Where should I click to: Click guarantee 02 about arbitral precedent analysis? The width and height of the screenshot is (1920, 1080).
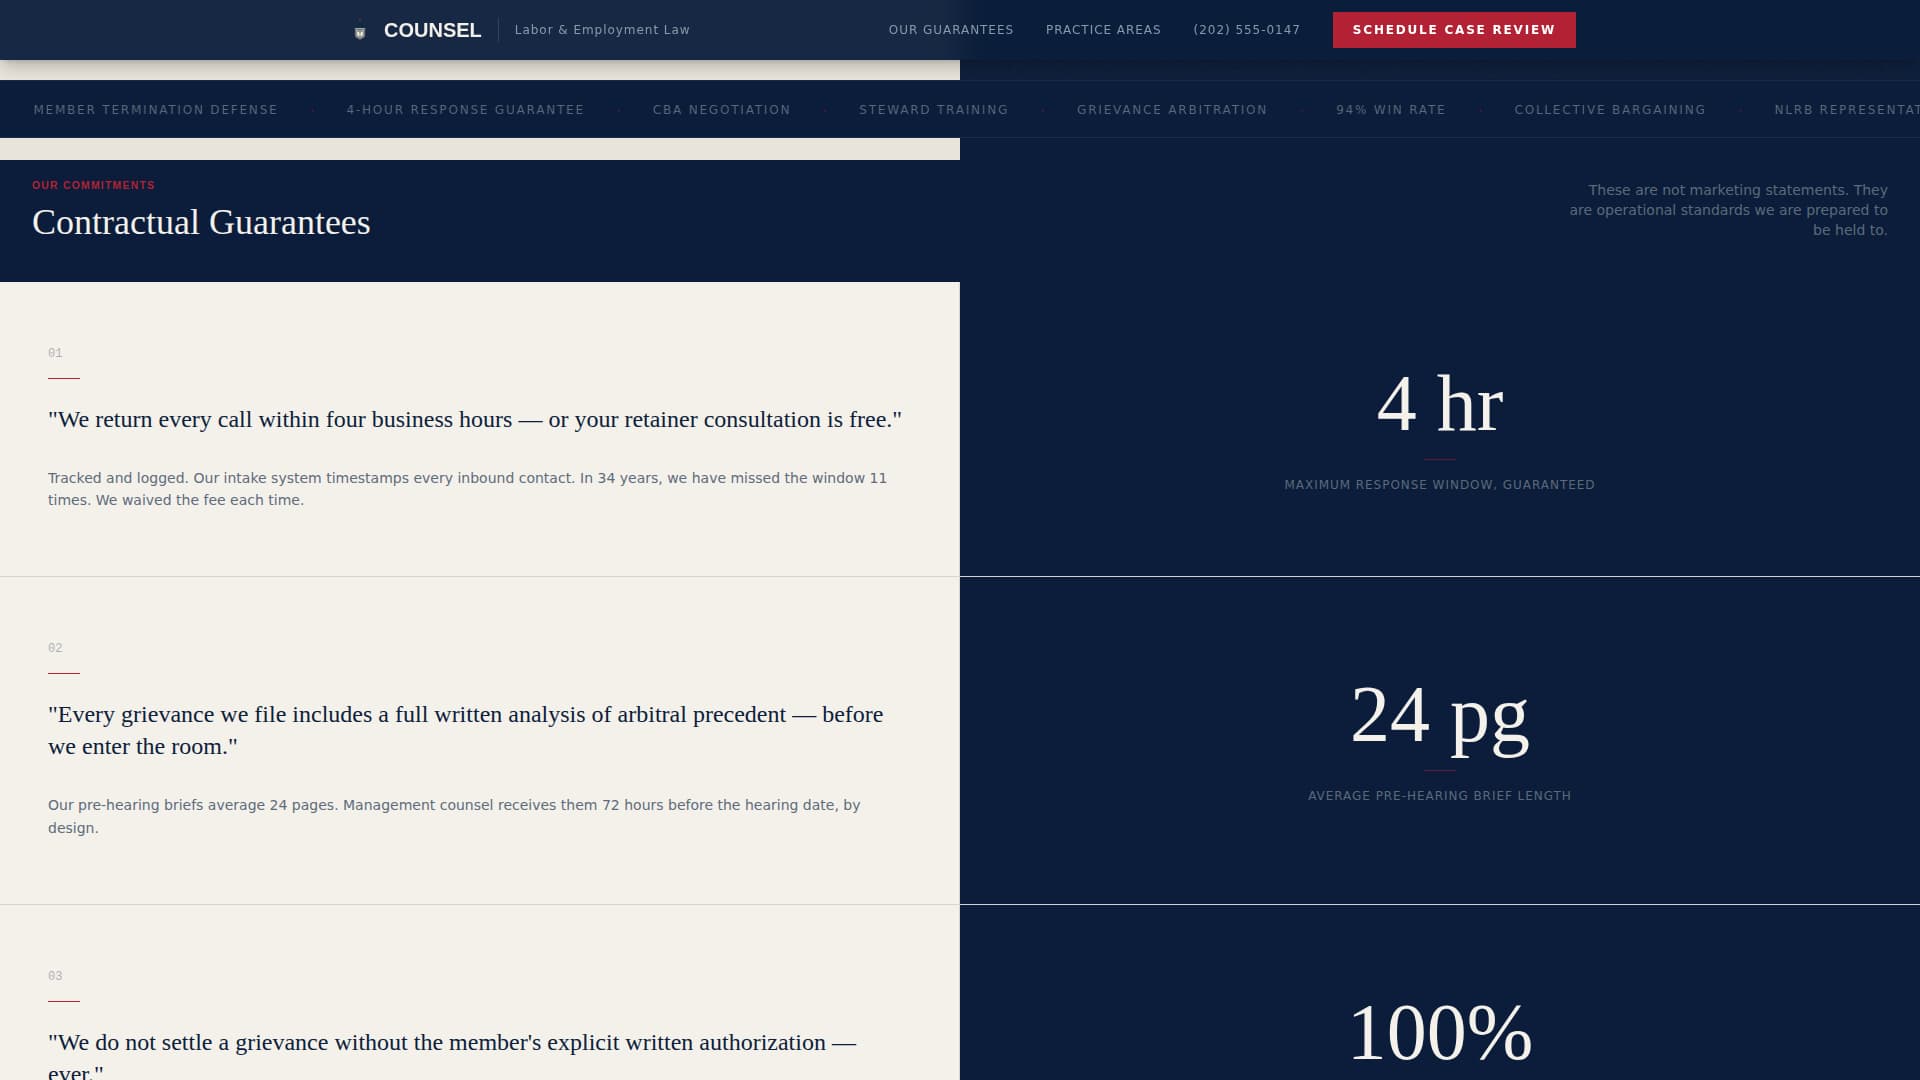click(465, 730)
